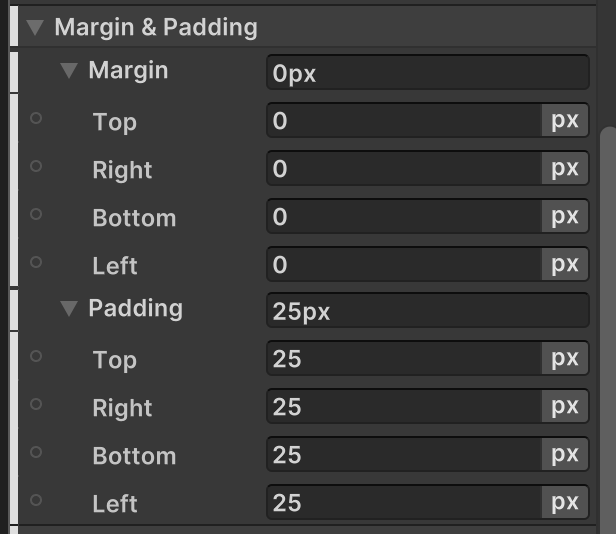Open the px unit dropdown for Margin Bottom
The width and height of the screenshot is (616, 534).
pos(565,217)
